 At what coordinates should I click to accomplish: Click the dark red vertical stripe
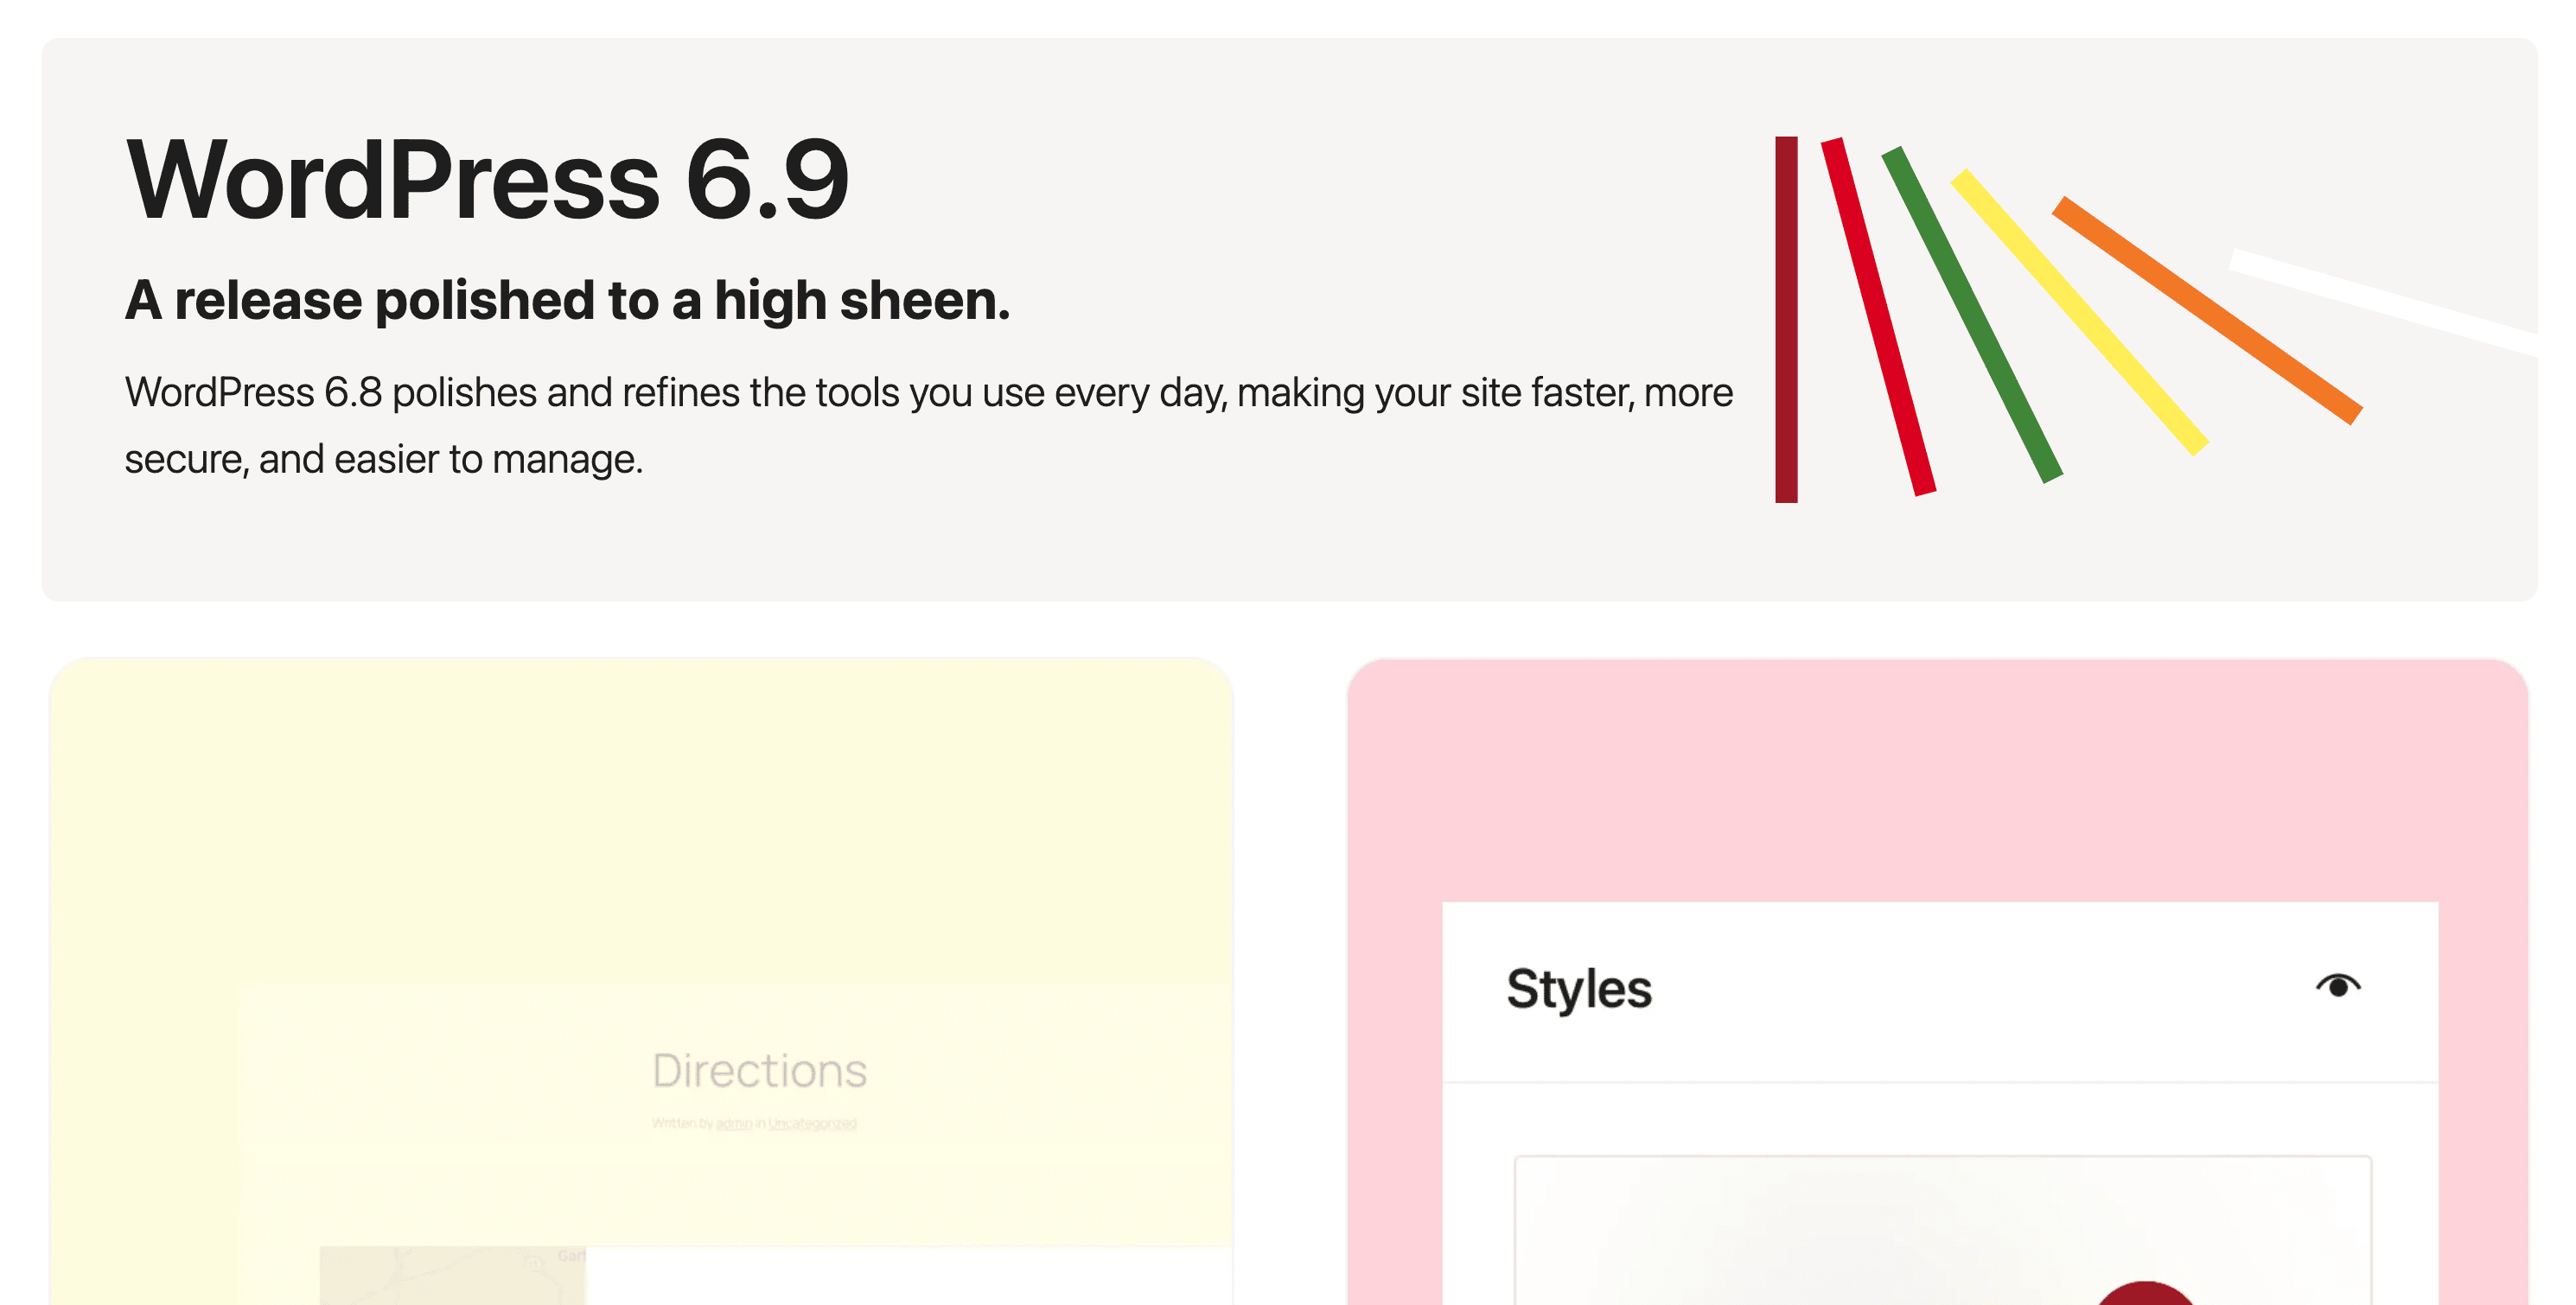point(1786,320)
